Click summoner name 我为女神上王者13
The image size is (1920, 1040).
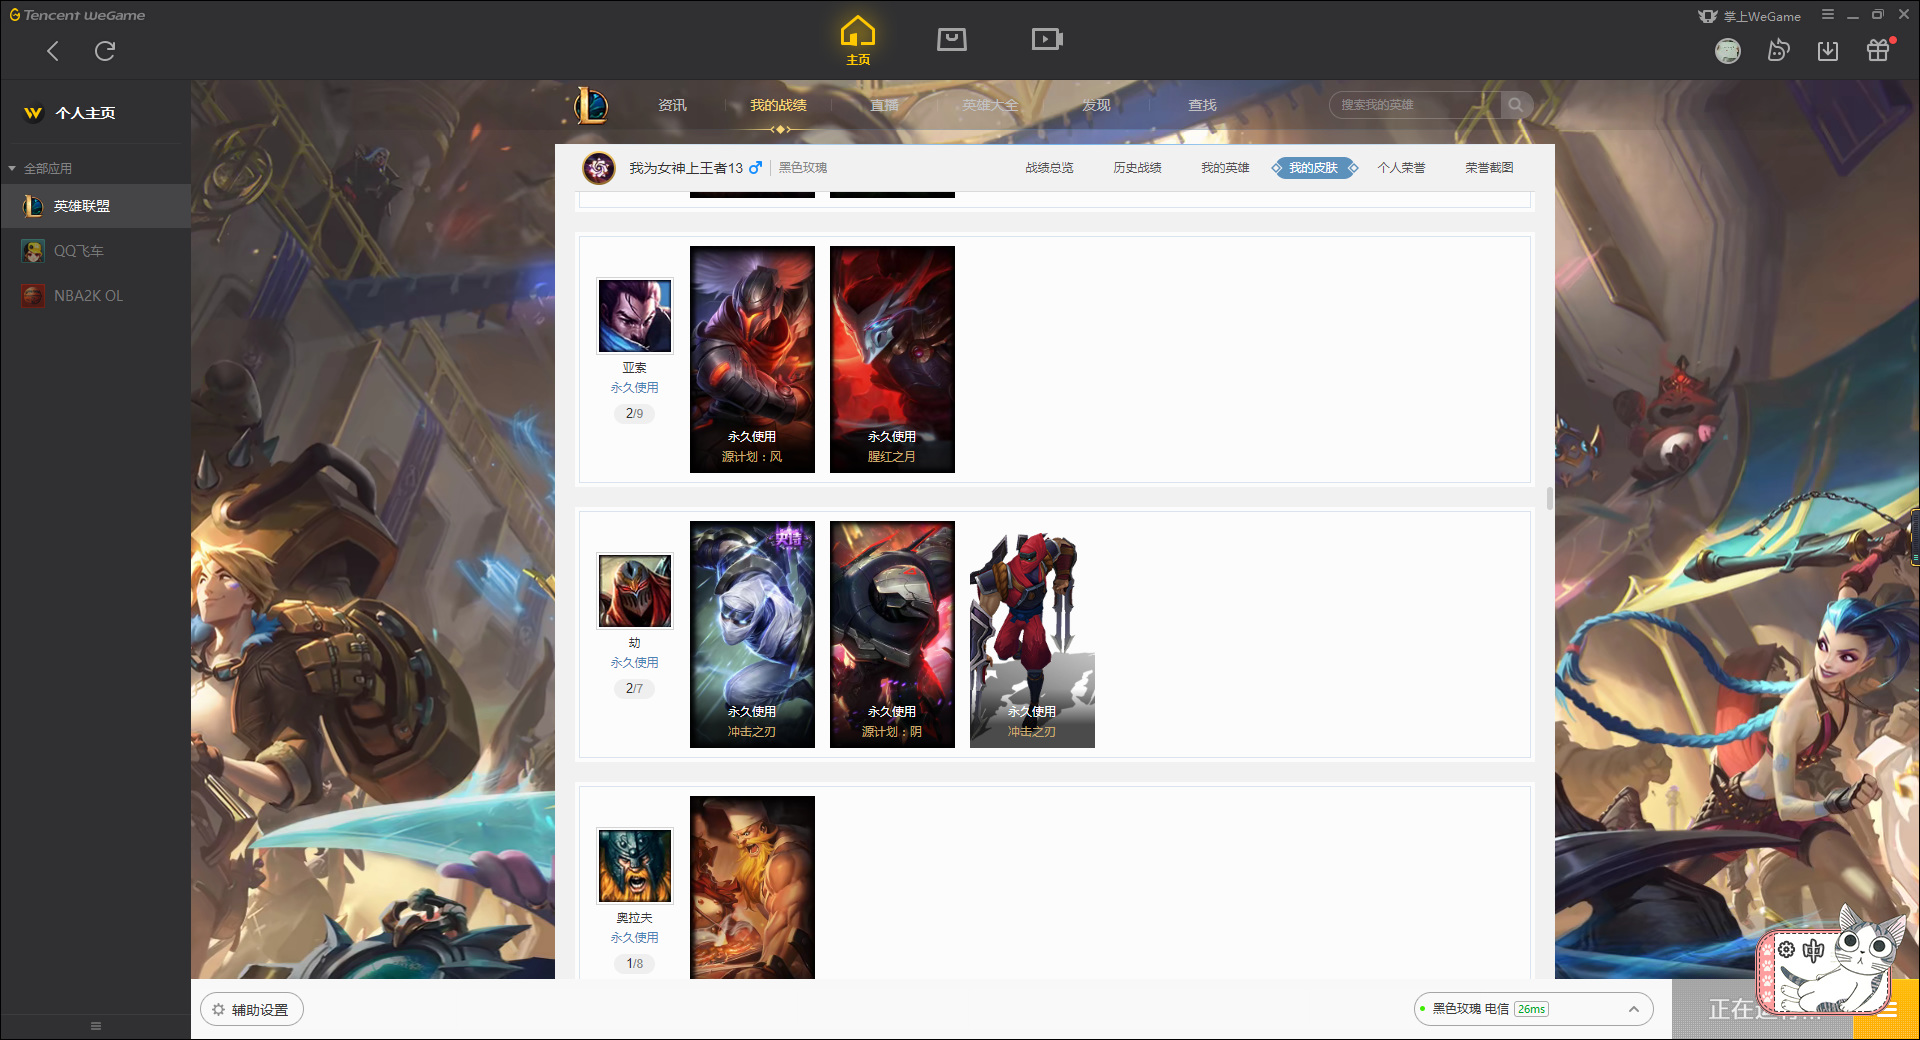click(x=686, y=168)
